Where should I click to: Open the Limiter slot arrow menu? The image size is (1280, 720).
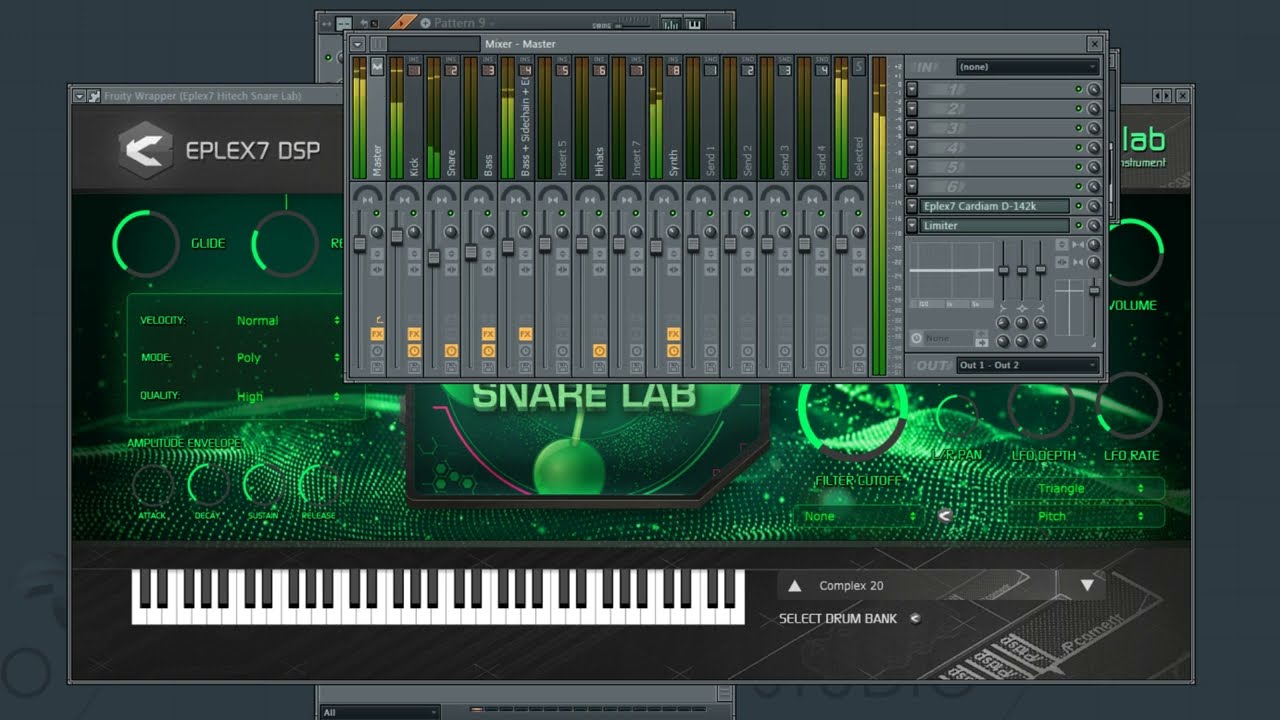(x=912, y=226)
